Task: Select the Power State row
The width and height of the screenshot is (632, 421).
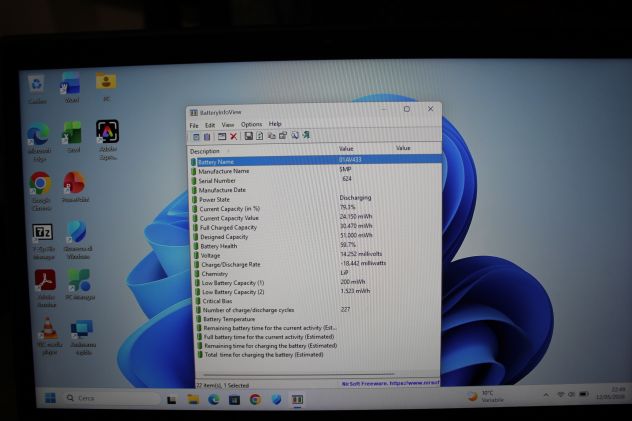Action: [x=316, y=199]
